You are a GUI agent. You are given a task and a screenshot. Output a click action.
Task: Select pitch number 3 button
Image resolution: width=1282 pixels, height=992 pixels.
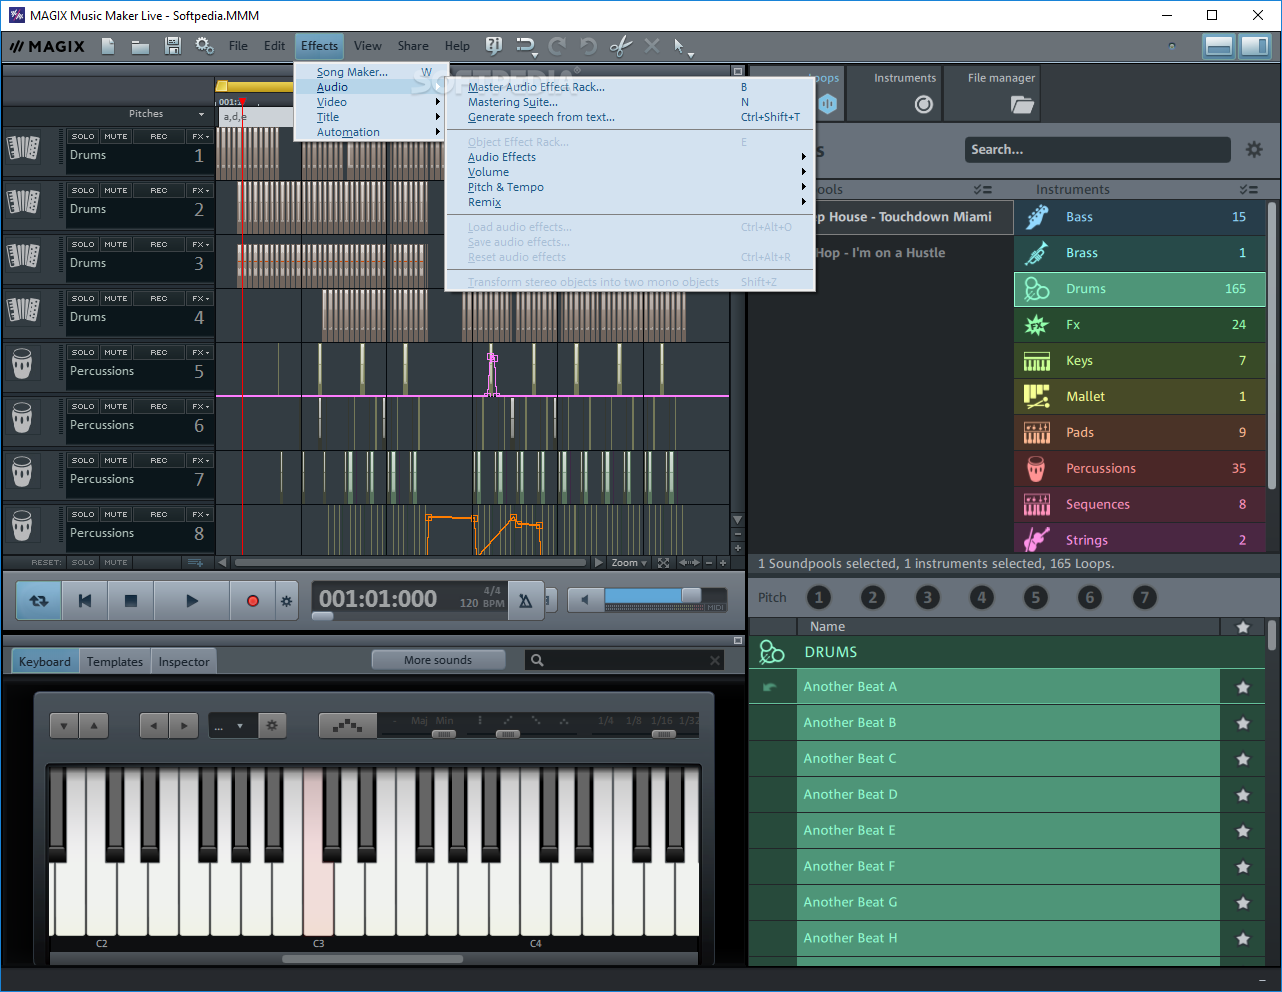coord(927,598)
